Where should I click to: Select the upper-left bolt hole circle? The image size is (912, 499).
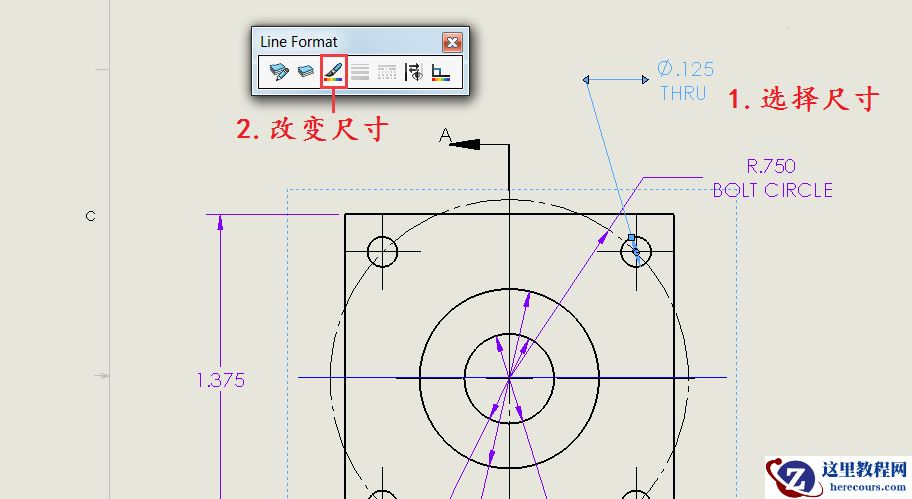pyautogui.click(x=383, y=252)
